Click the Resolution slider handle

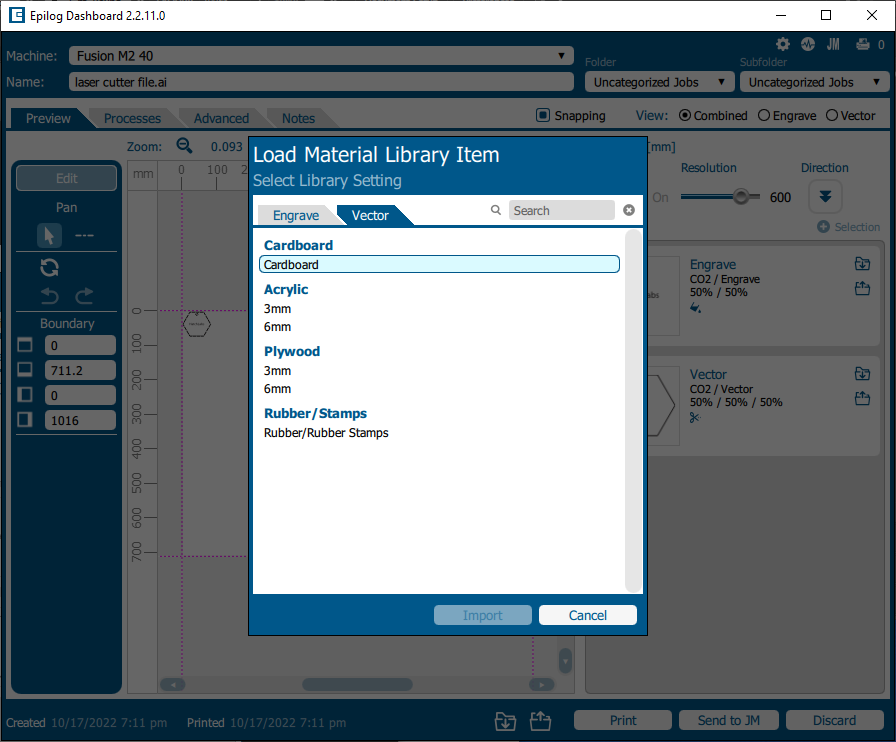pyautogui.click(x=741, y=197)
